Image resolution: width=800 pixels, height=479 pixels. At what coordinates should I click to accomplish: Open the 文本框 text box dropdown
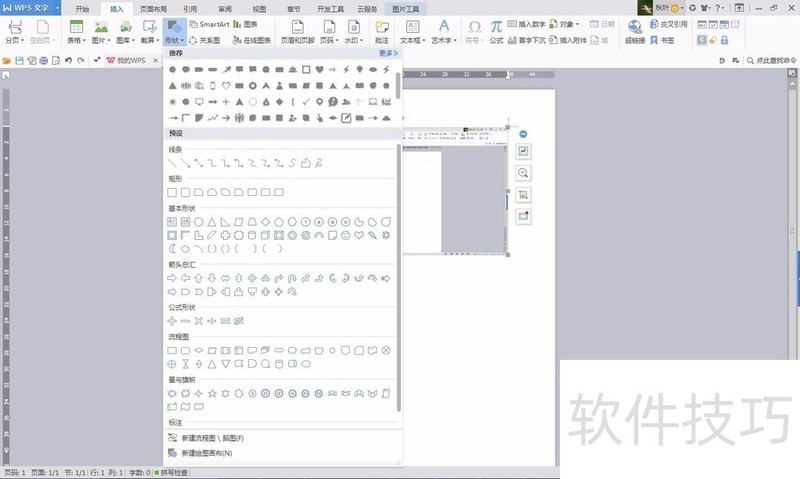[x=412, y=32]
